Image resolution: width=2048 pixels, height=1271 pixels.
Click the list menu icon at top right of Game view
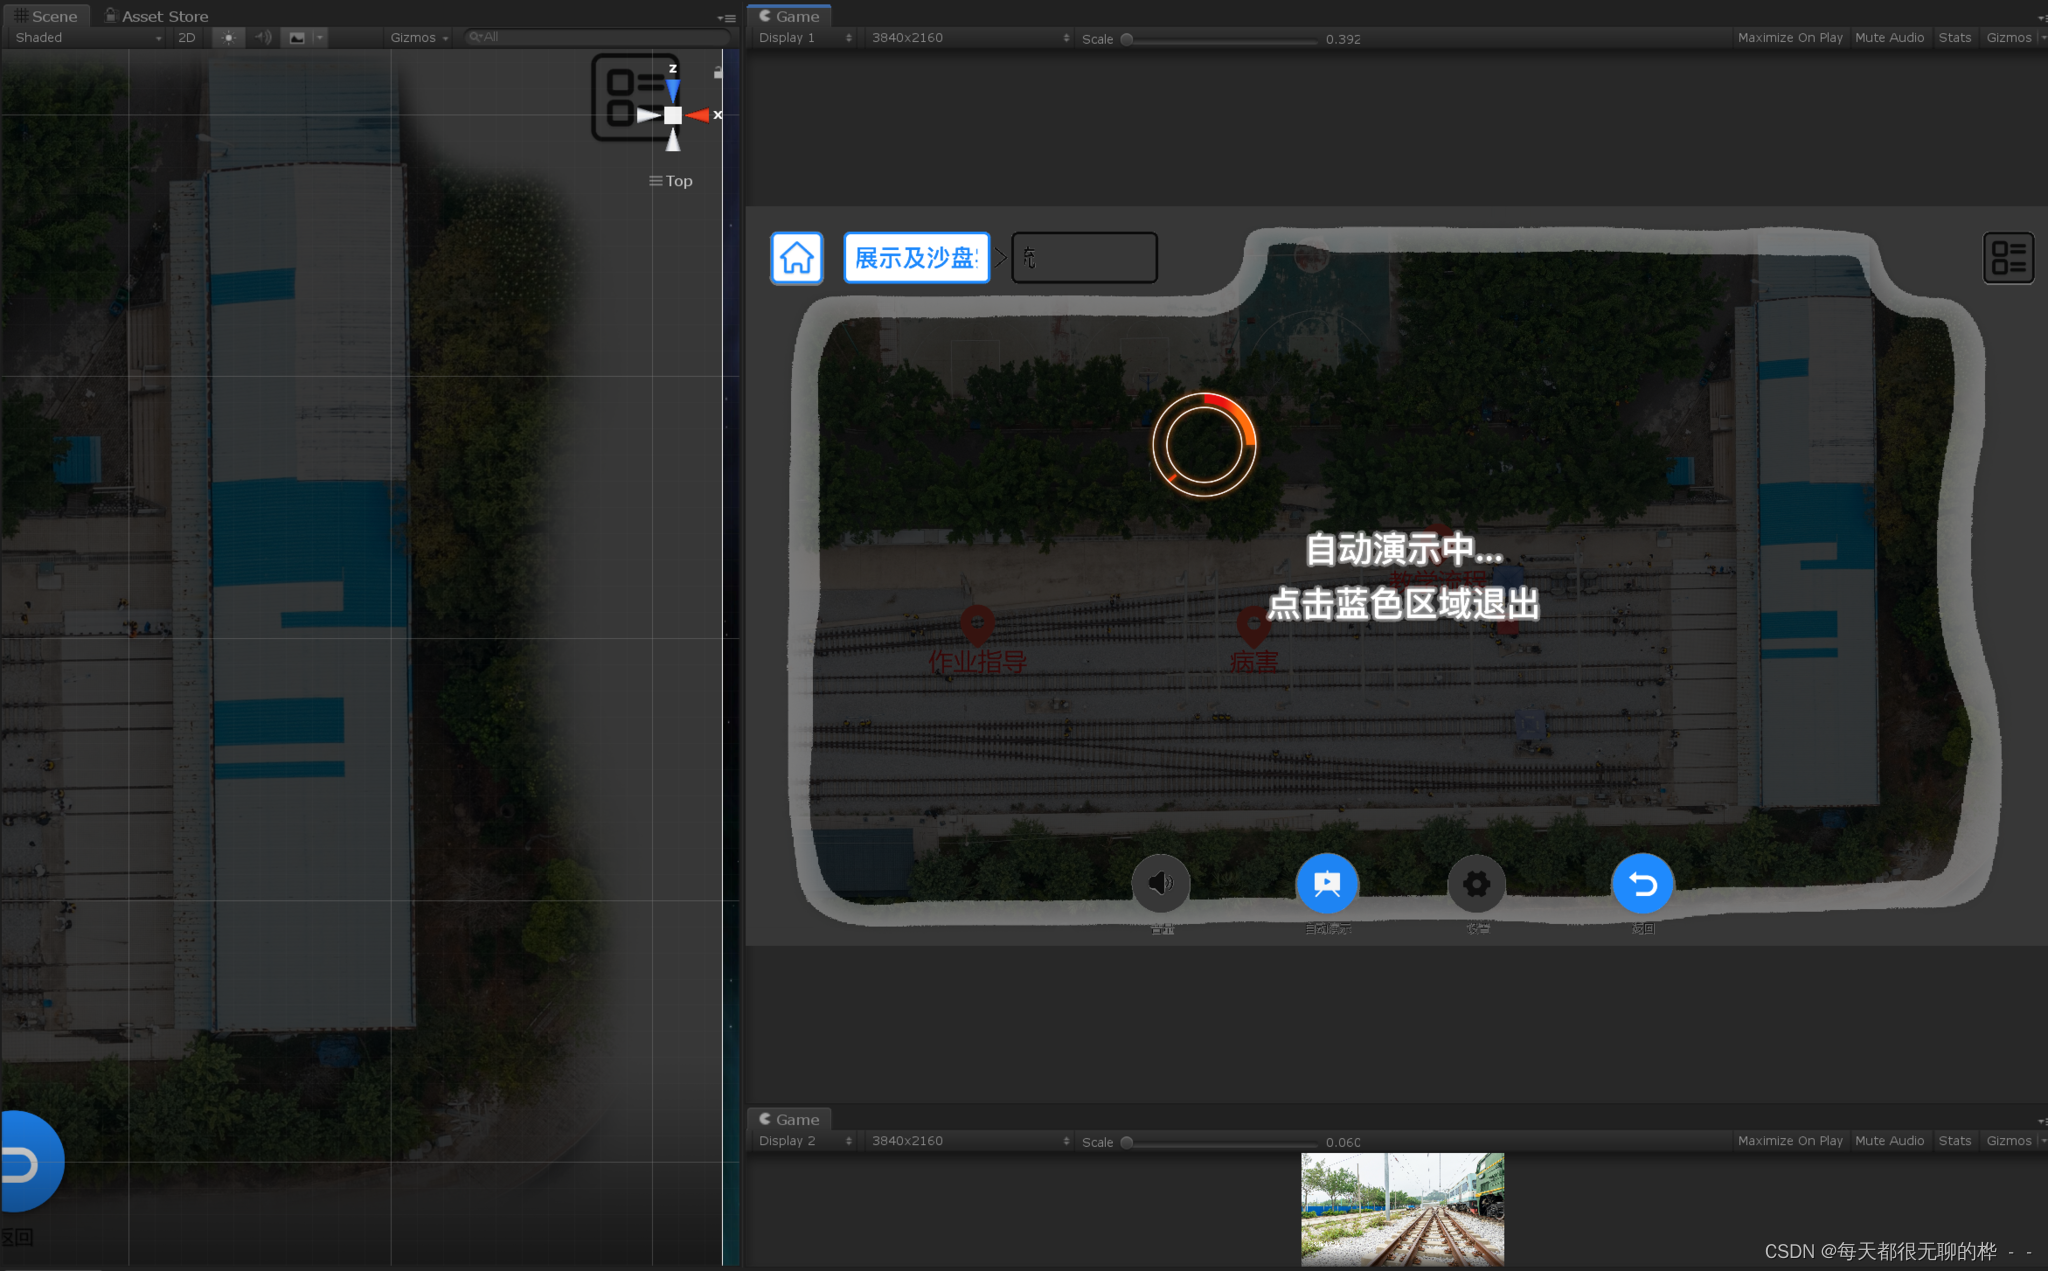click(2007, 258)
